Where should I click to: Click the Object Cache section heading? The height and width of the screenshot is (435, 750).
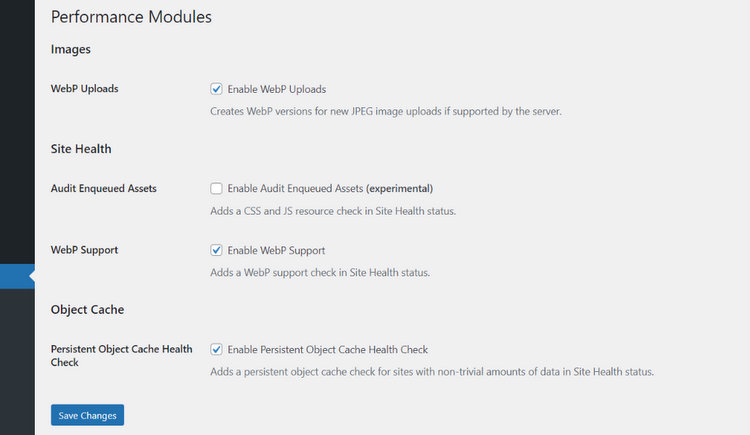tap(88, 310)
